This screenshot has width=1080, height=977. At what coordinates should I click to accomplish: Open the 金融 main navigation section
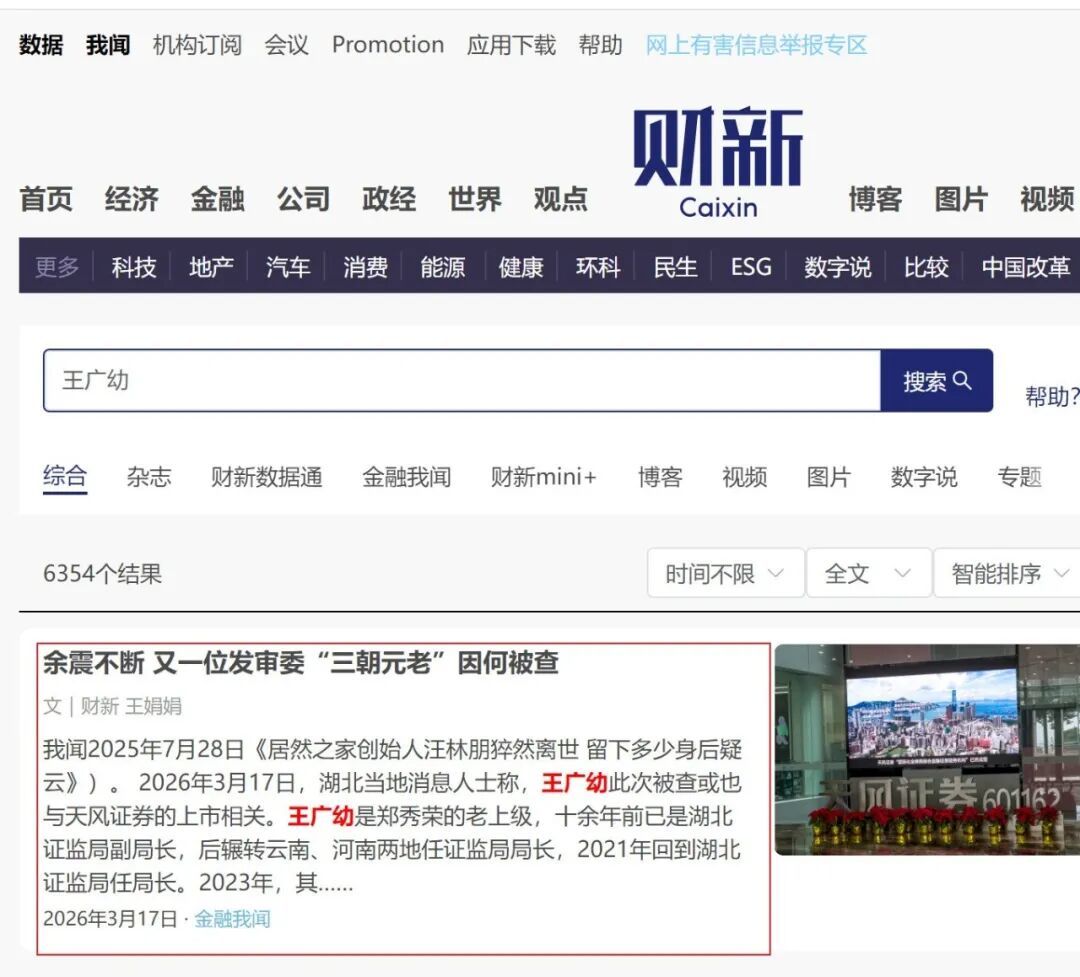click(218, 199)
